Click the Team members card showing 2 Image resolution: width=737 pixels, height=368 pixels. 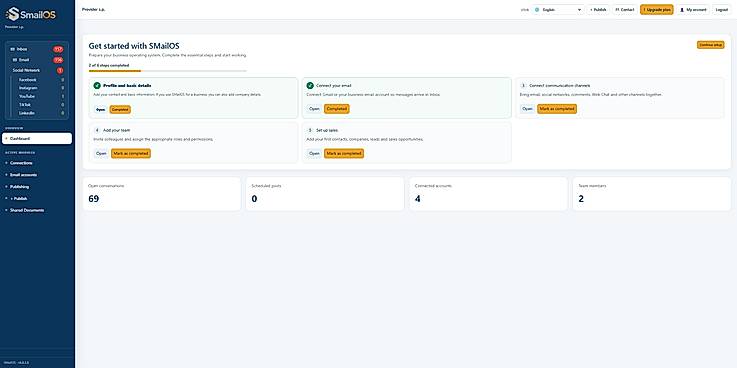[651, 194]
